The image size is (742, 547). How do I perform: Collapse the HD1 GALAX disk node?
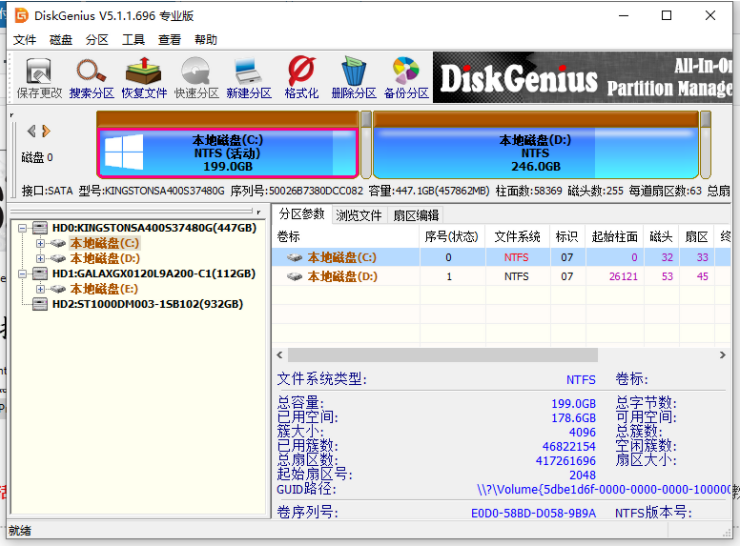point(22,274)
